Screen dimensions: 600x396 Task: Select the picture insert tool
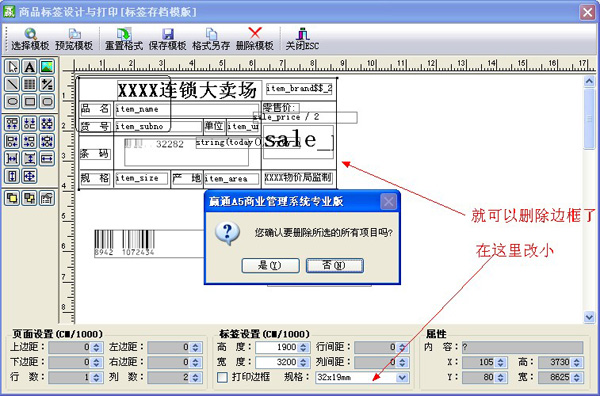(47, 67)
